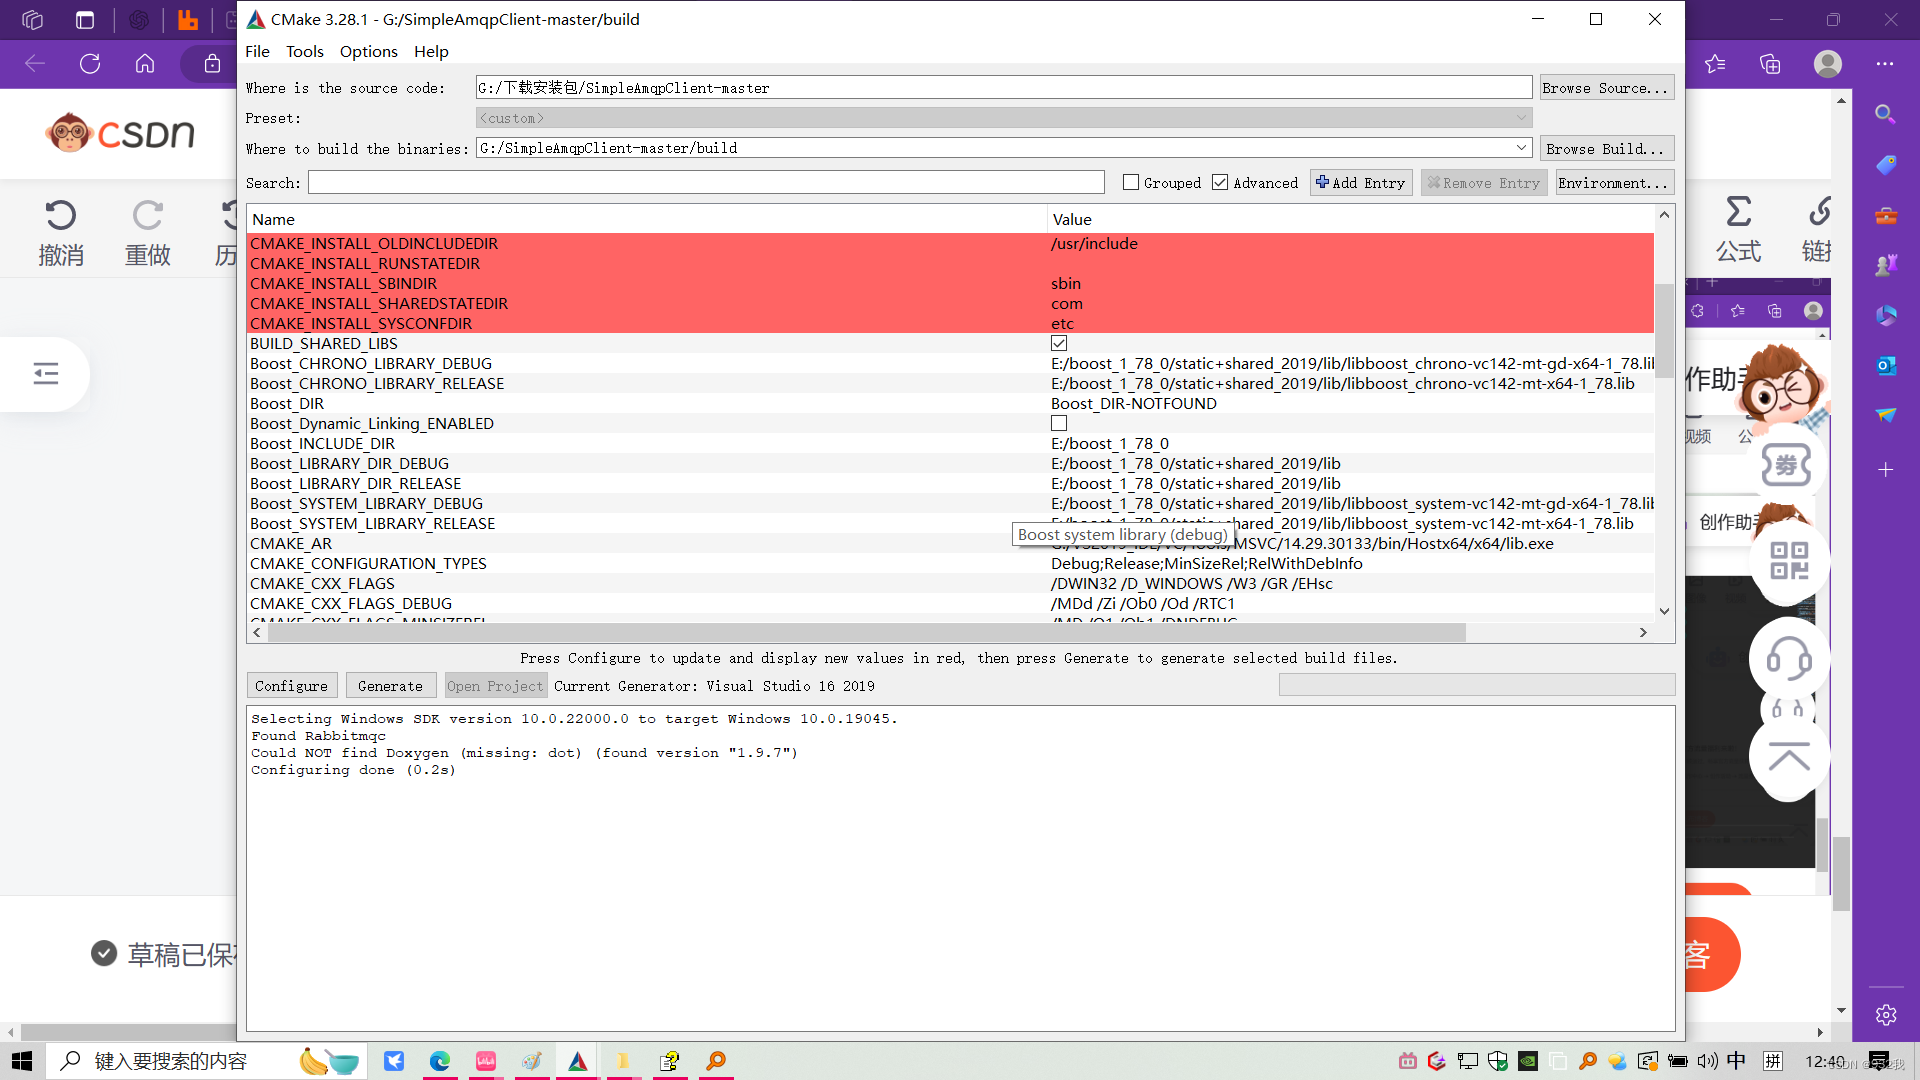Open the Options menu
Viewport: 1920px width, 1080px height.
click(368, 51)
